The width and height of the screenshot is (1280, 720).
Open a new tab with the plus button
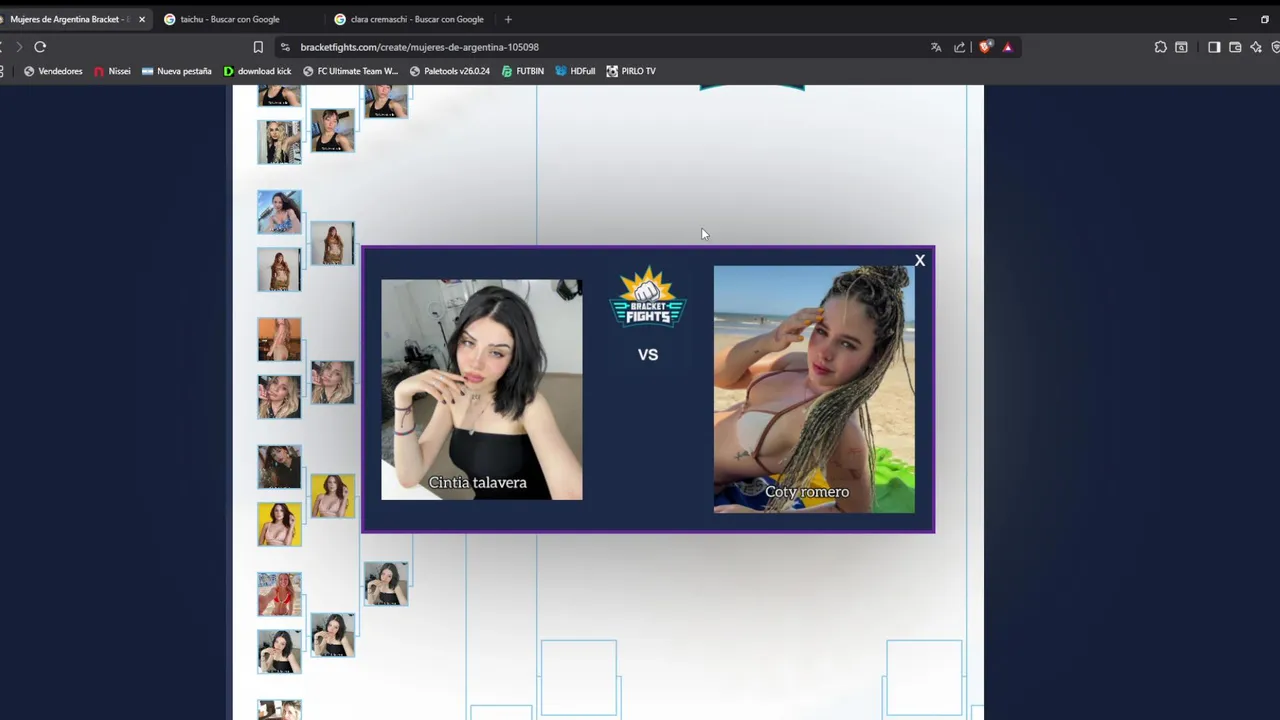508,19
